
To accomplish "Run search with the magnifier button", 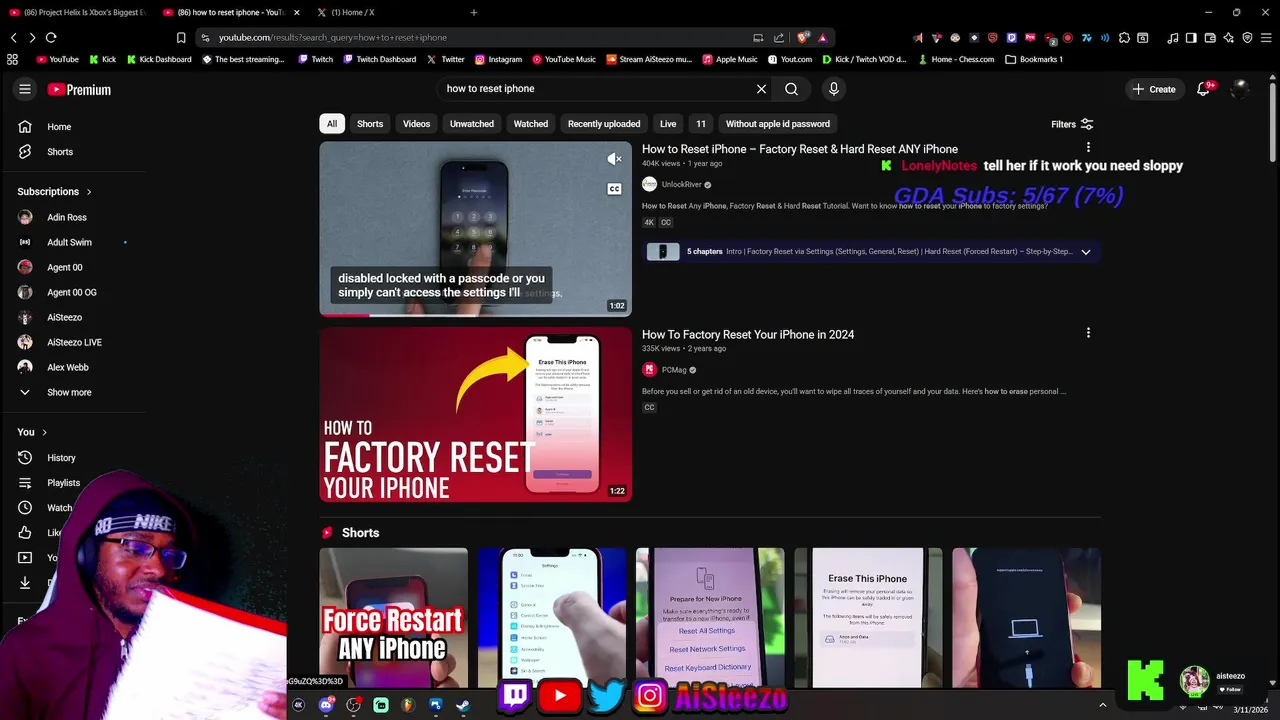I will pyautogui.click(x=791, y=89).
